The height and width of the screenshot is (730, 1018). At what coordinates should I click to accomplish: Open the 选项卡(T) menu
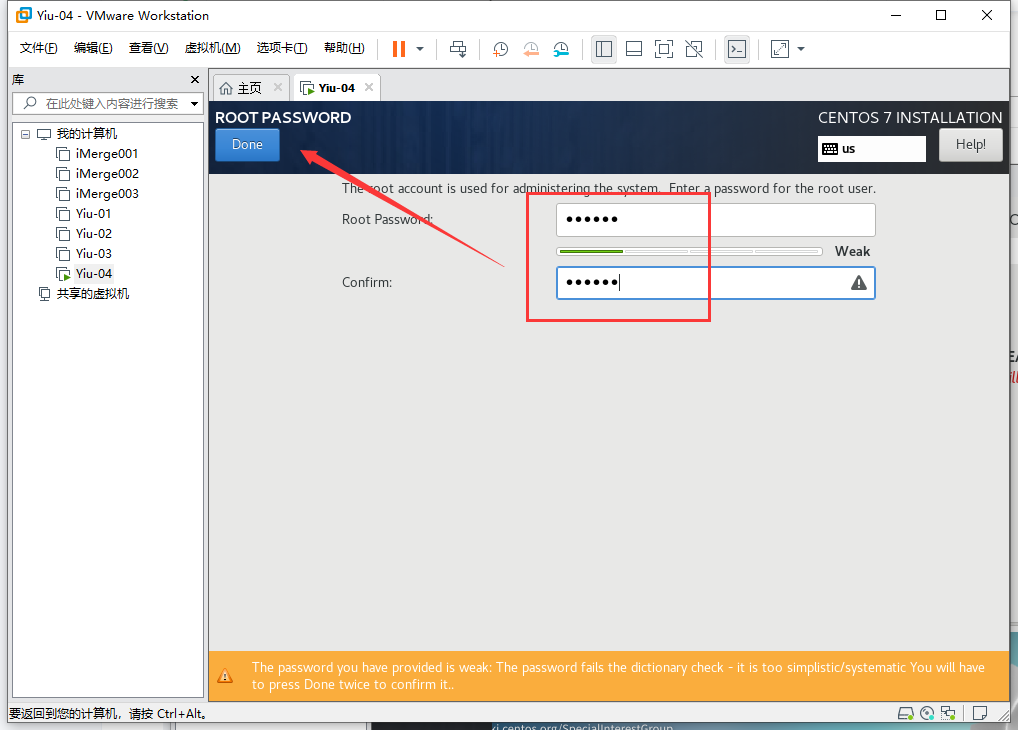click(x=282, y=48)
